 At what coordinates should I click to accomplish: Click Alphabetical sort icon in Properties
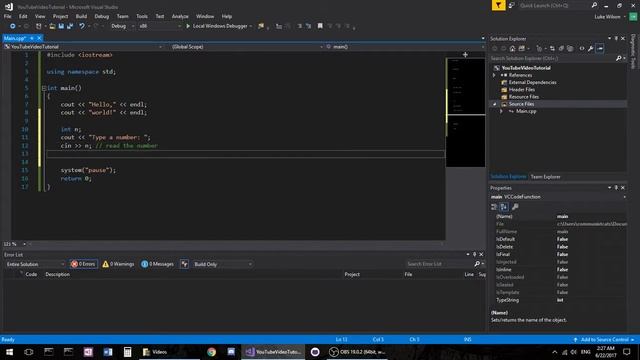click(x=504, y=207)
